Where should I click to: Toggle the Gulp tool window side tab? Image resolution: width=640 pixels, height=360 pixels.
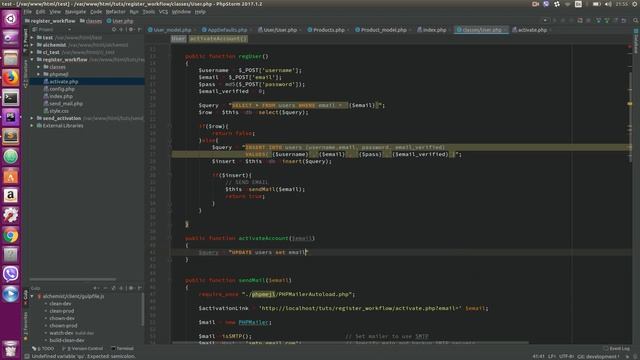point(25,297)
